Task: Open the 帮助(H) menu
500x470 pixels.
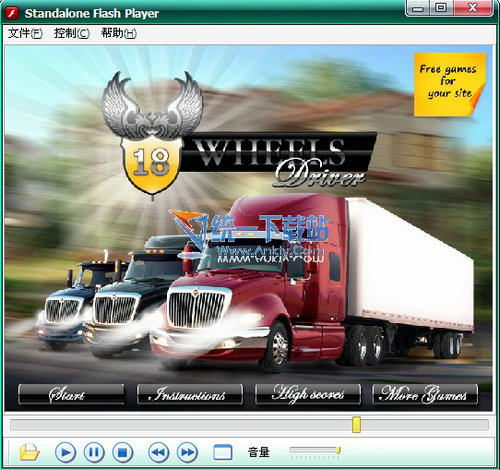Action: pos(119,33)
